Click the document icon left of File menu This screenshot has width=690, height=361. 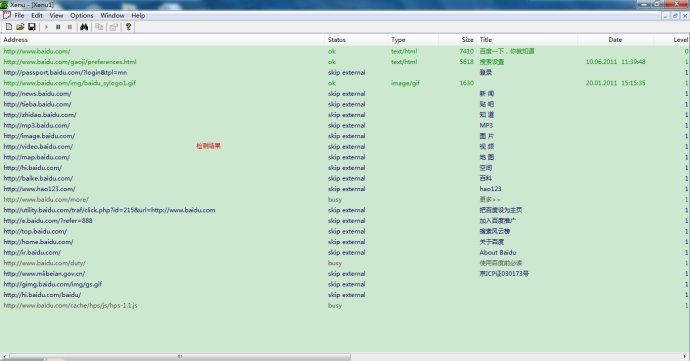click(6, 15)
